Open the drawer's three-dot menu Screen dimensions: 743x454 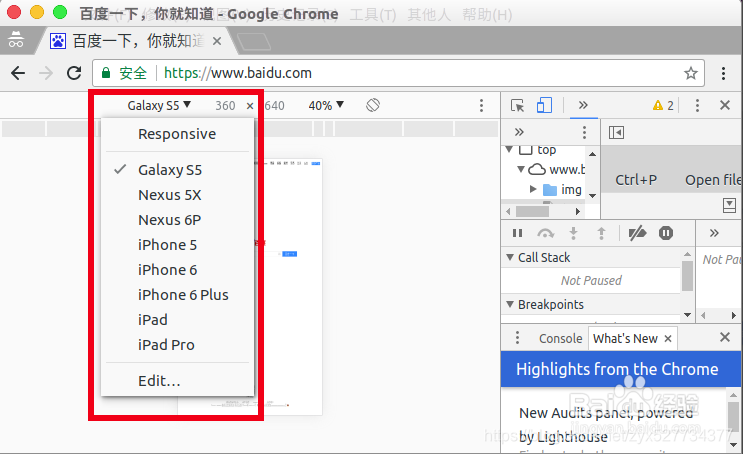pos(517,338)
